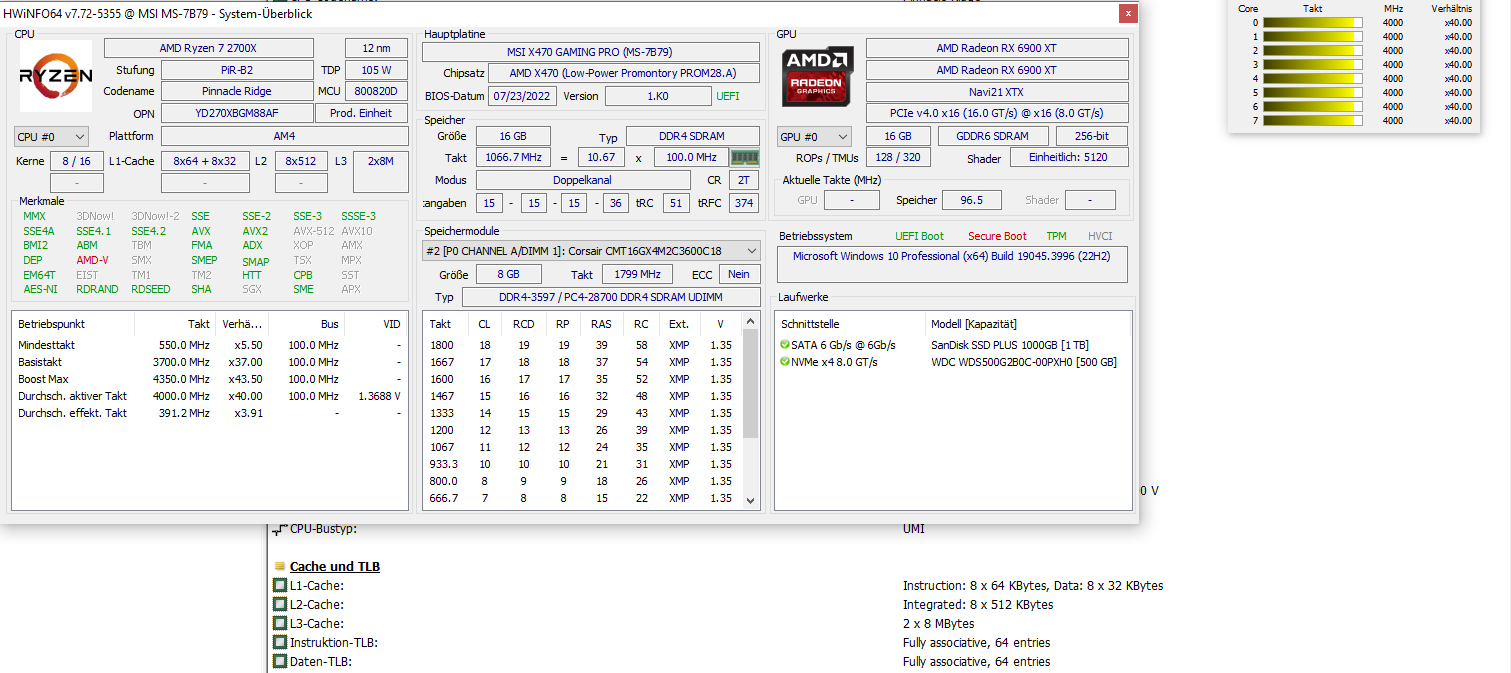
Task: Click the Doppelkanal mode field
Action: 582,180
